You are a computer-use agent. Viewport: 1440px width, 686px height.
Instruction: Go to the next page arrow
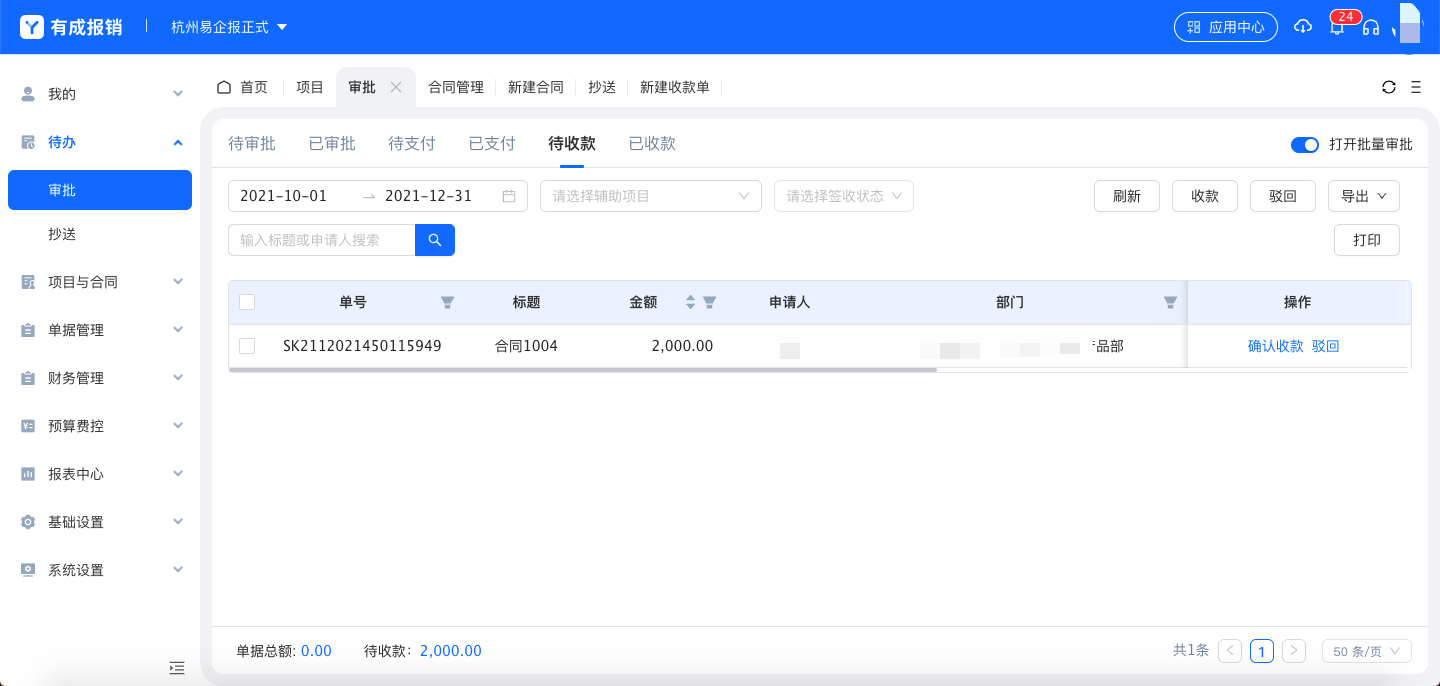pos(1294,651)
